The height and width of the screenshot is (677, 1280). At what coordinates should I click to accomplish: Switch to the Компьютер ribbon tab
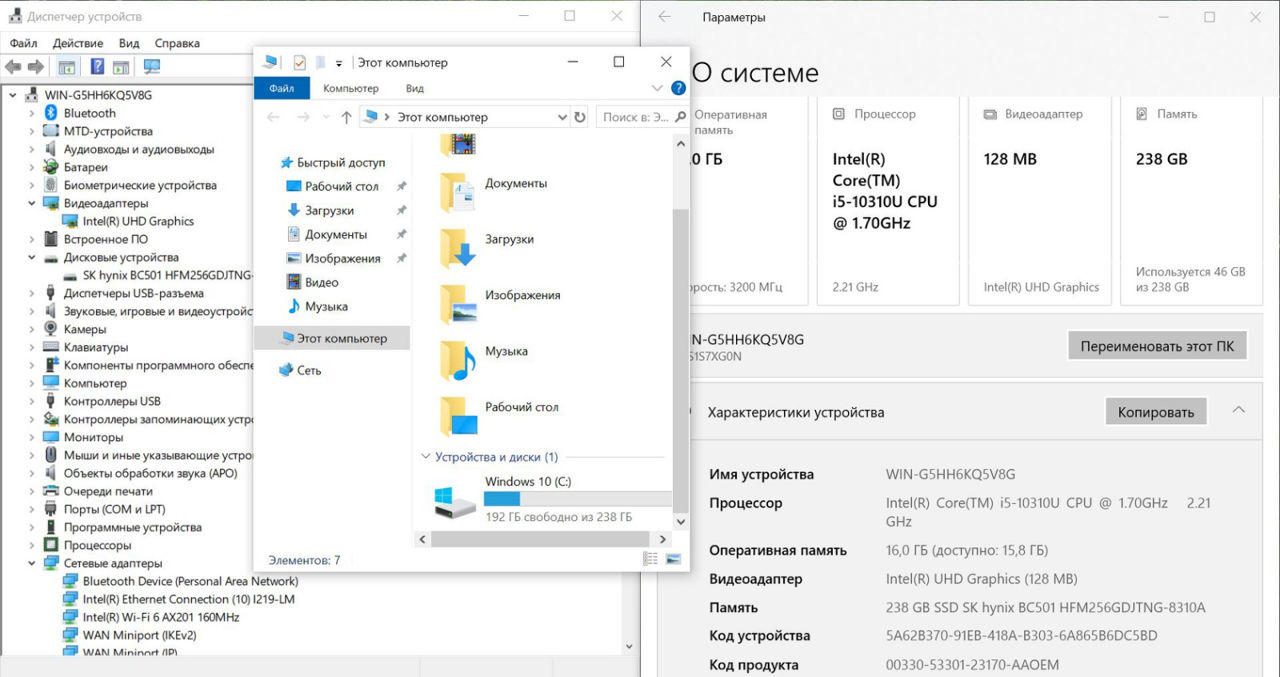[x=350, y=88]
